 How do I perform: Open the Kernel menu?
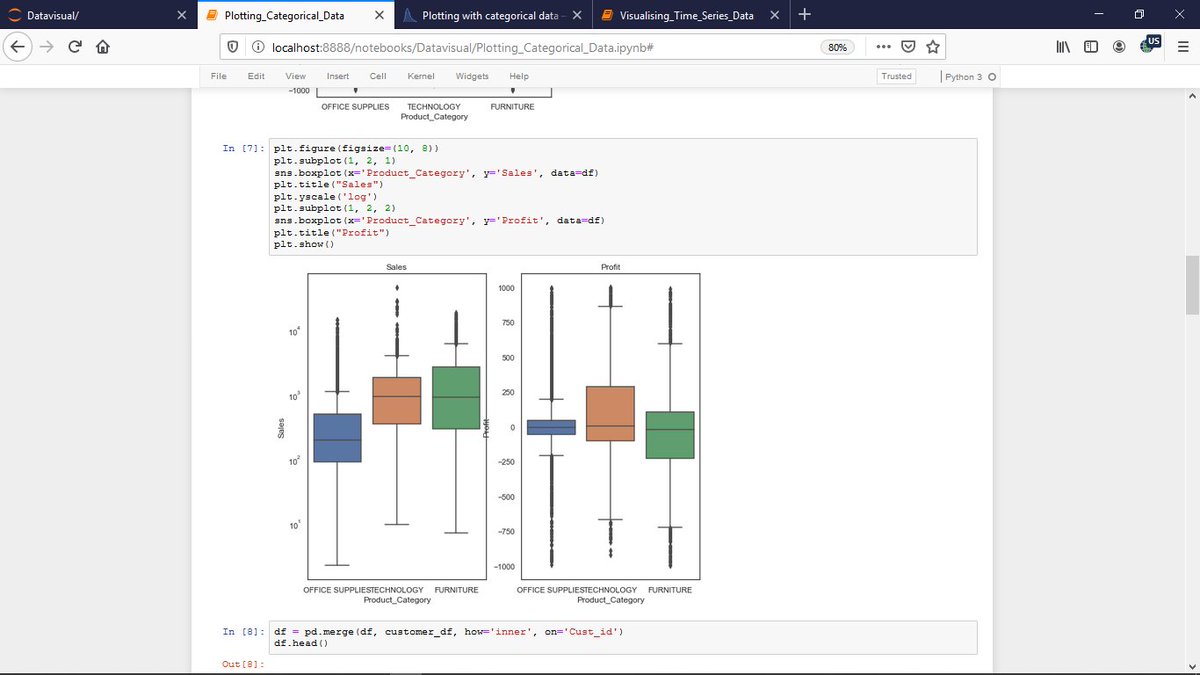pyautogui.click(x=420, y=76)
